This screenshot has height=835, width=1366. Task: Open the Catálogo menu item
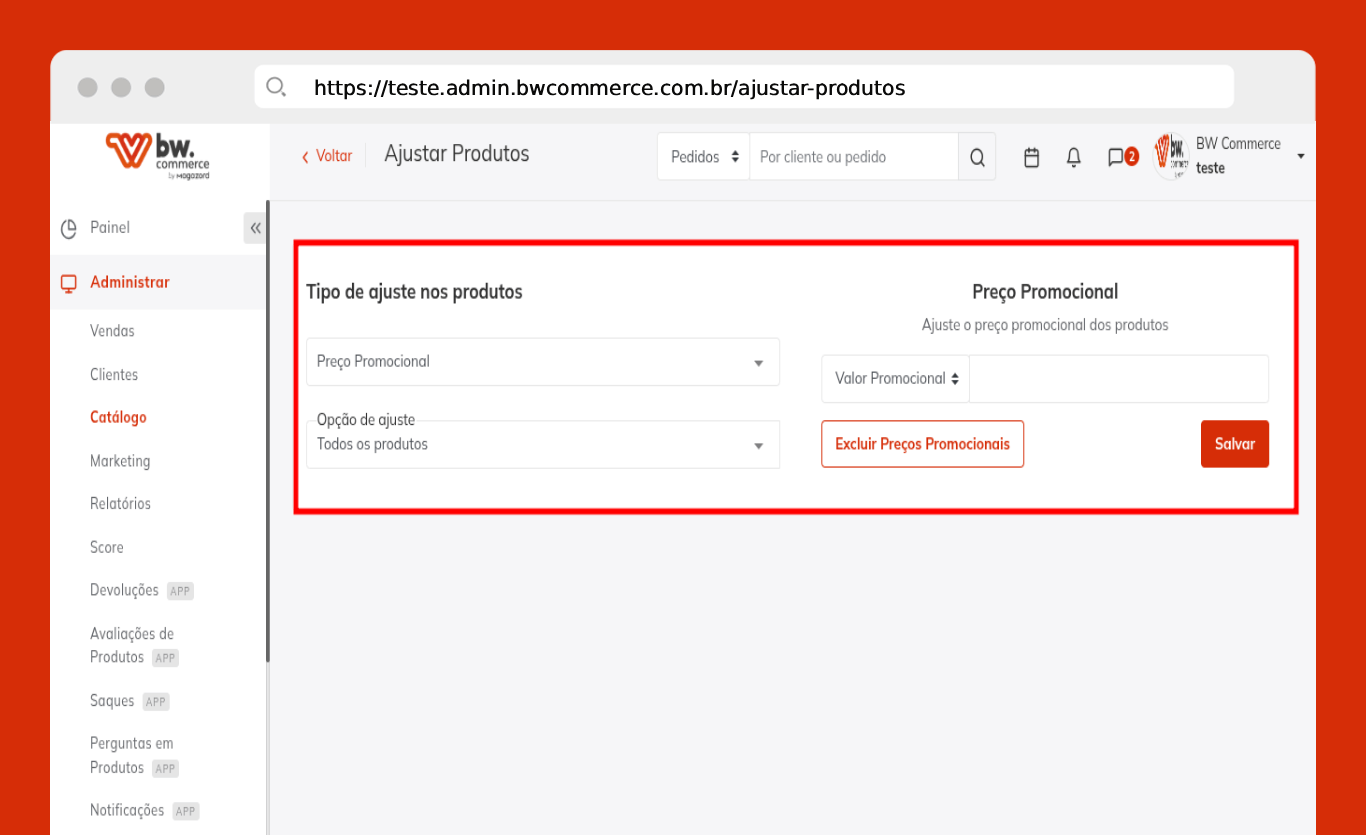pos(118,417)
